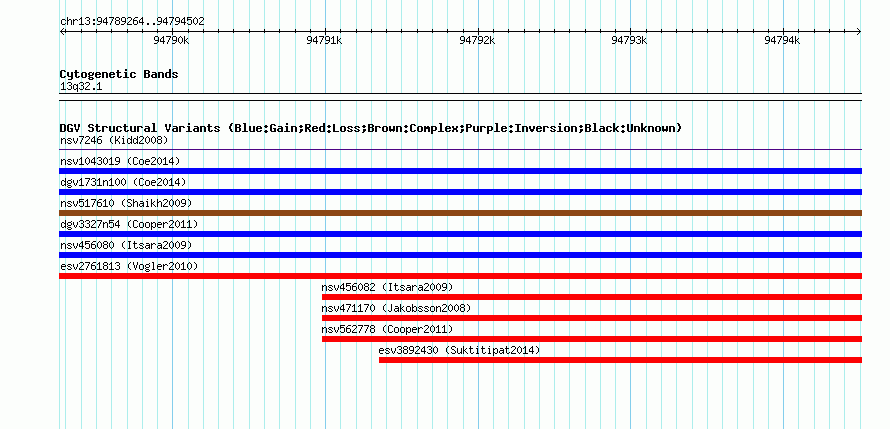Click the 94793k ruler mark
The height and width of the screenshot is (429, 890).
629,40
